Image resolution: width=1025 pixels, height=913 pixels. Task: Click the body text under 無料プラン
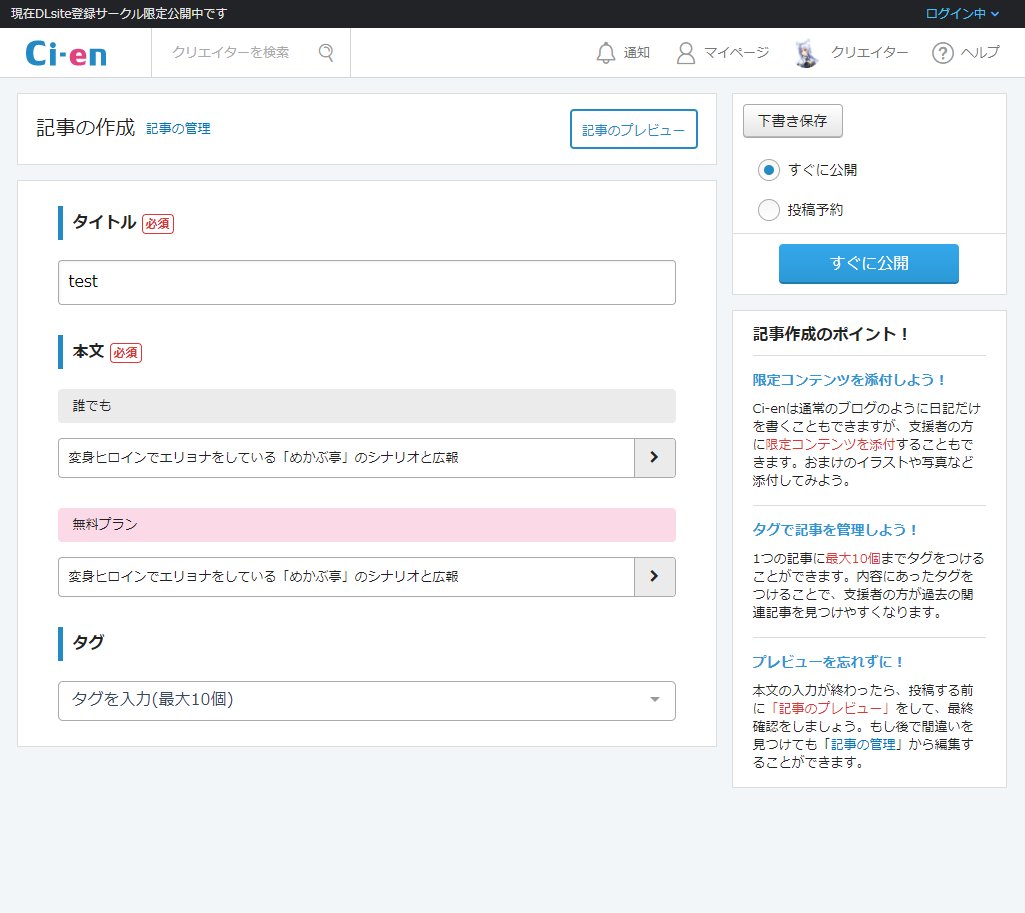point(263,576)
